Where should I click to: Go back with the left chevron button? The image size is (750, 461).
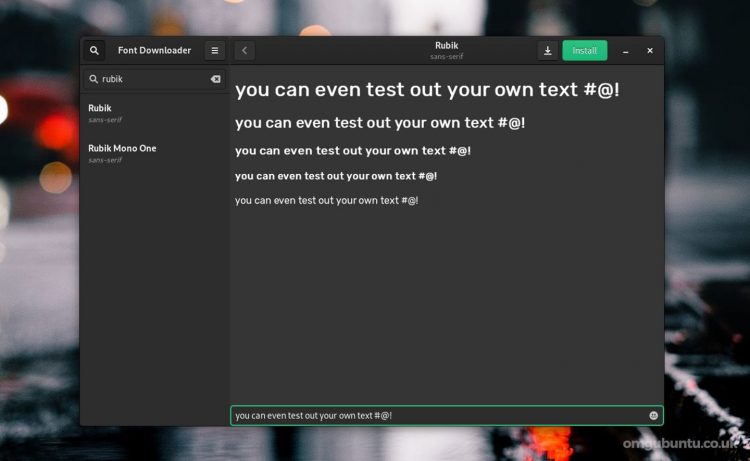pyautogui.click(x=244, y=50)
